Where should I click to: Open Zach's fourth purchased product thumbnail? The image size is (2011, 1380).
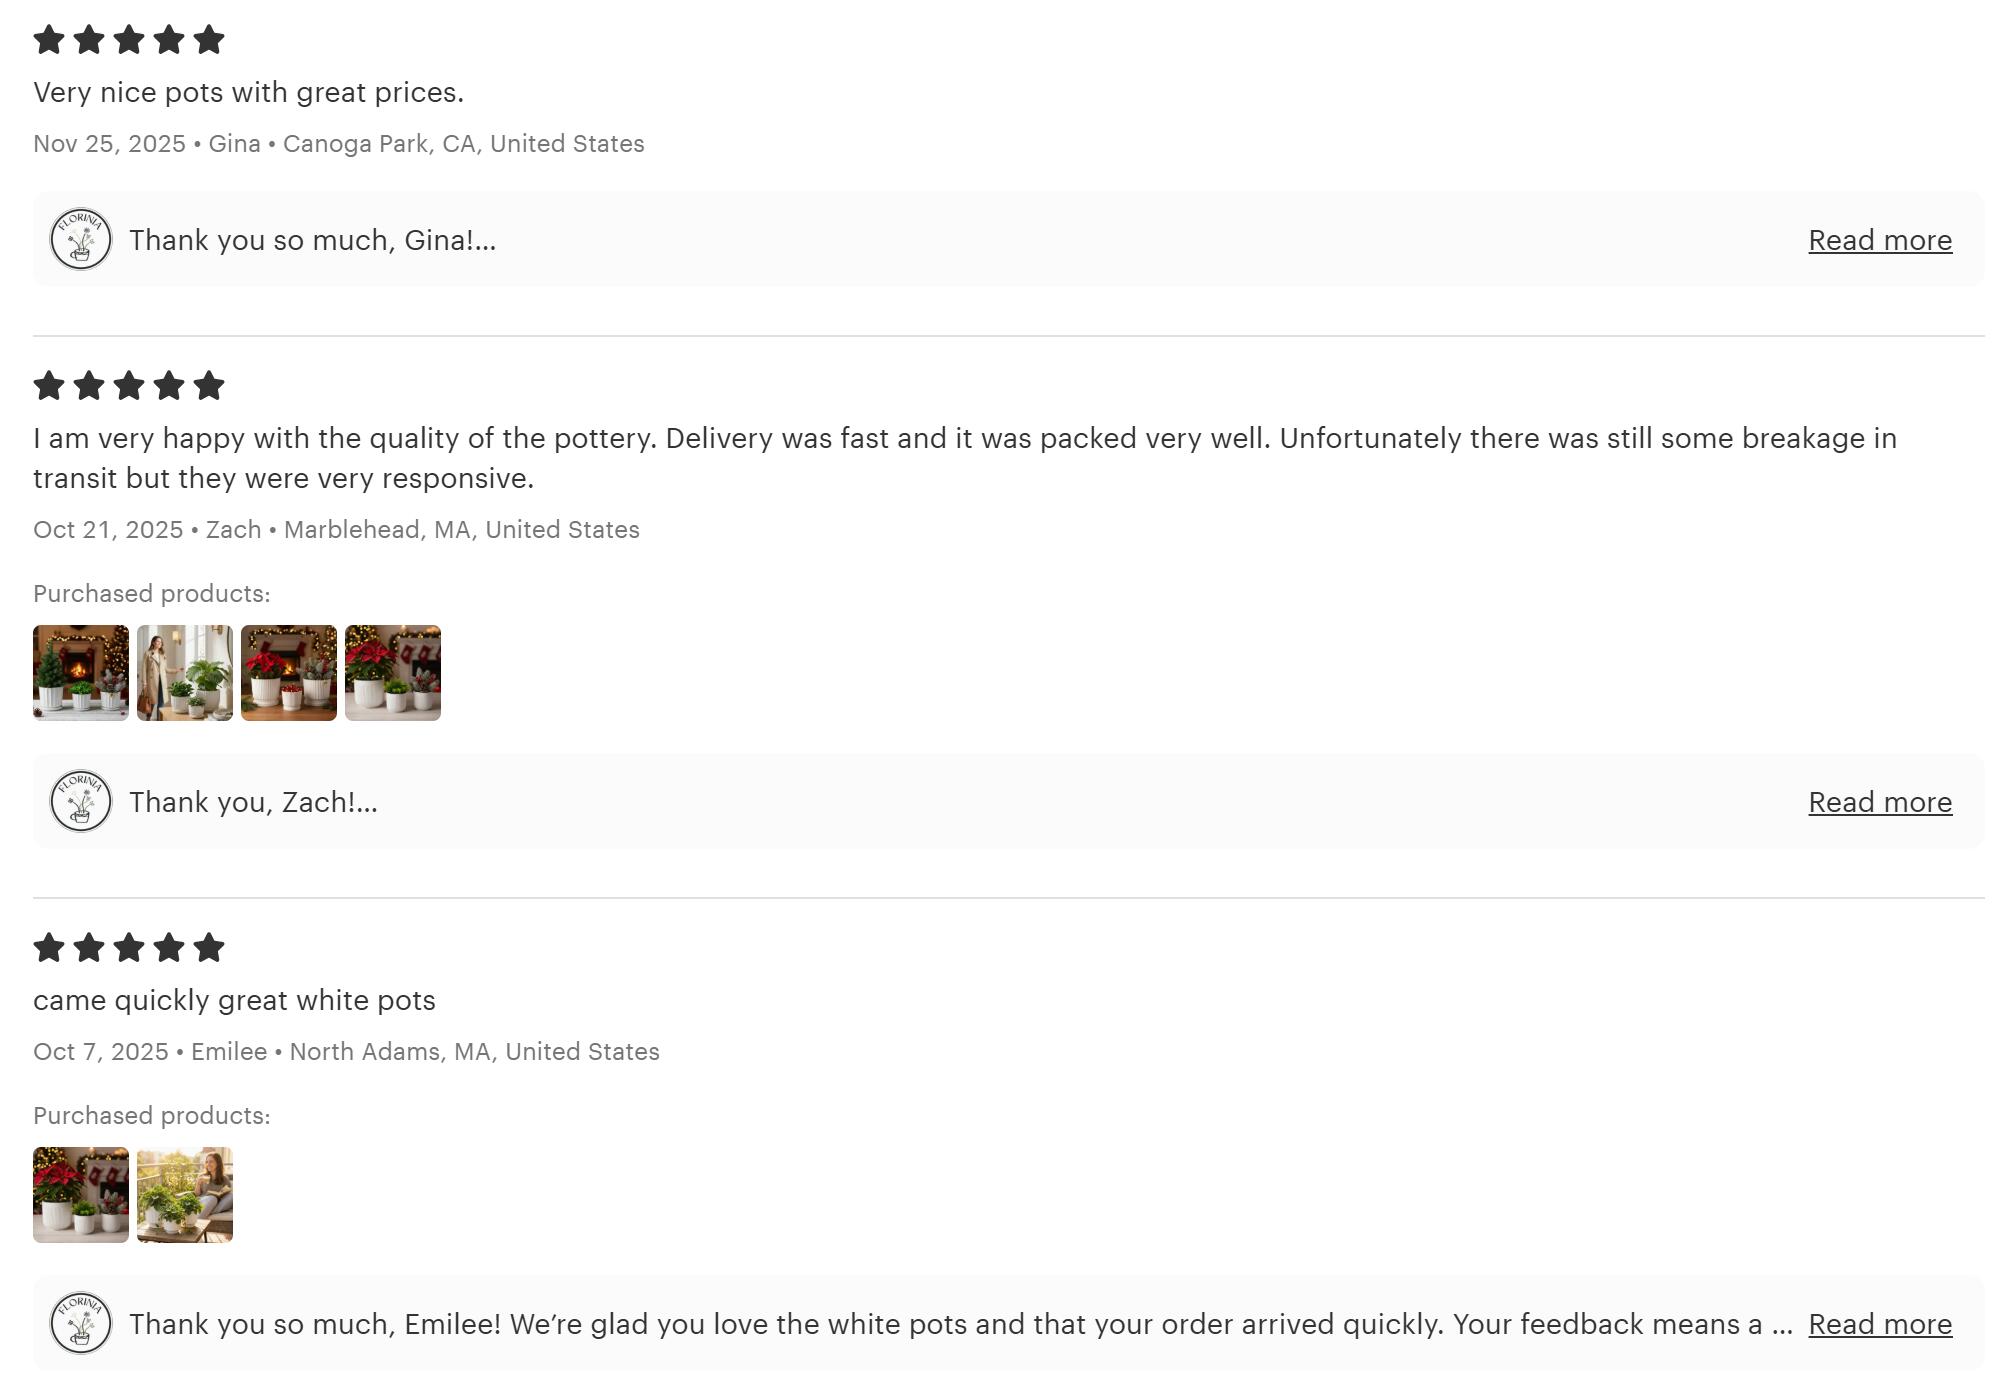click(393, 673)
